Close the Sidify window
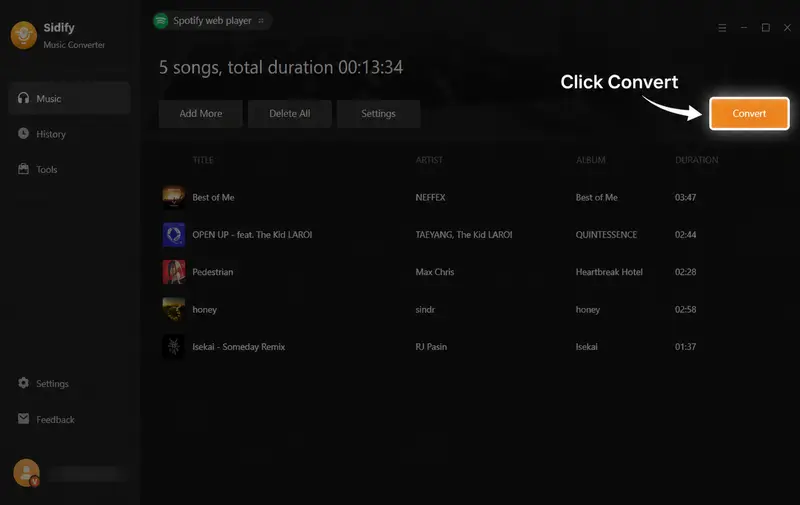800x505 pixels. (787, 28)
